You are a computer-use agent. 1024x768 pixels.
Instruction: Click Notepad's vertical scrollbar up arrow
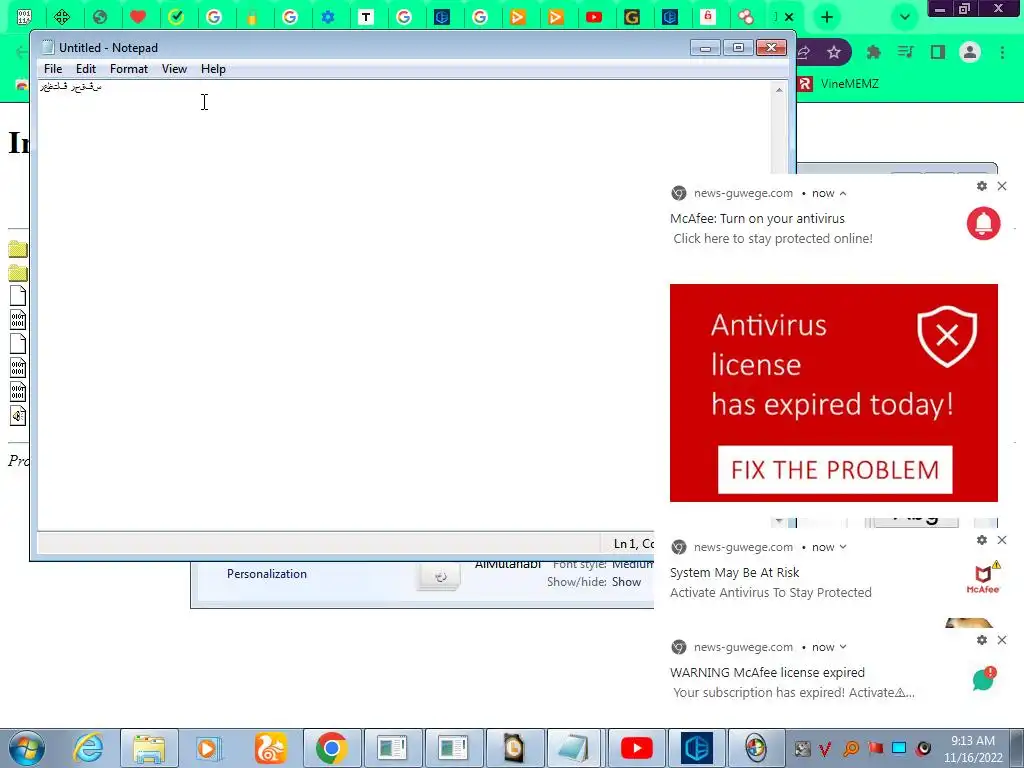click(x=779, y=89)
